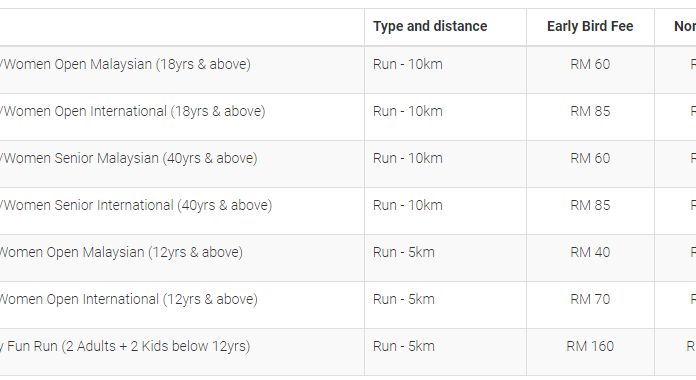Click the RM 70 early bird fee
Image resolution: width=696 pixels, height=380 pixels.
(x=590, y=300)
